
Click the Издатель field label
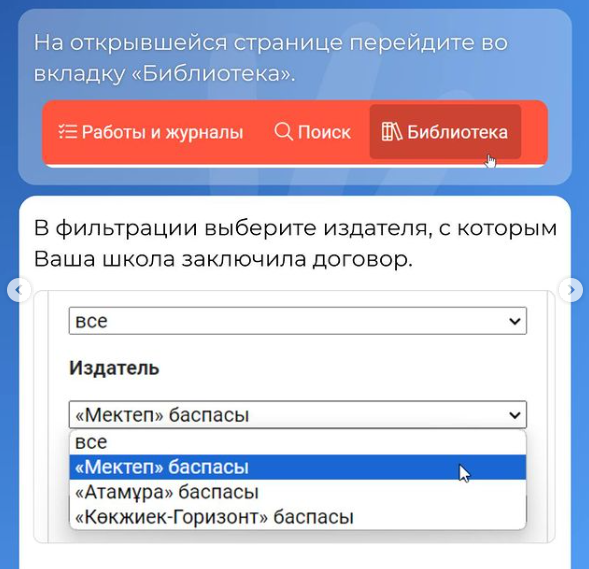(x=114, y=368)
